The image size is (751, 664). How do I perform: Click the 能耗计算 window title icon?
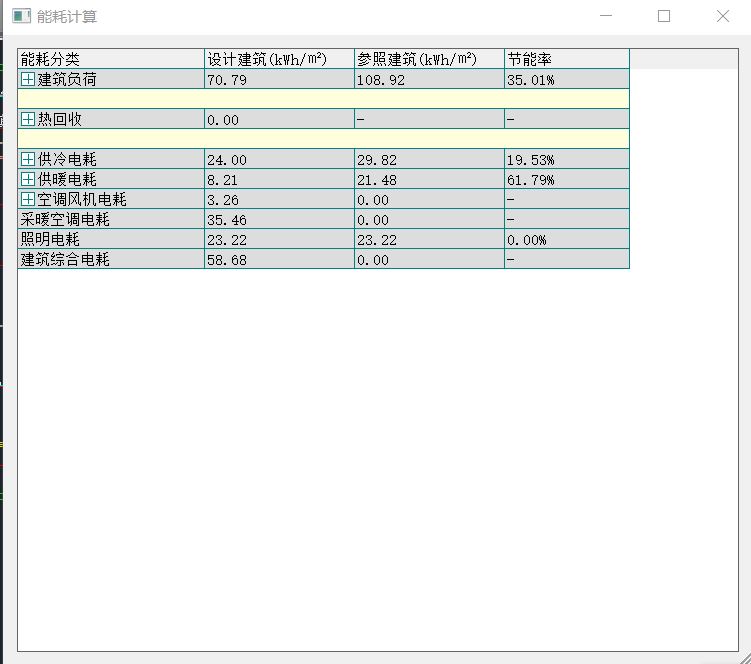(19, 17)
